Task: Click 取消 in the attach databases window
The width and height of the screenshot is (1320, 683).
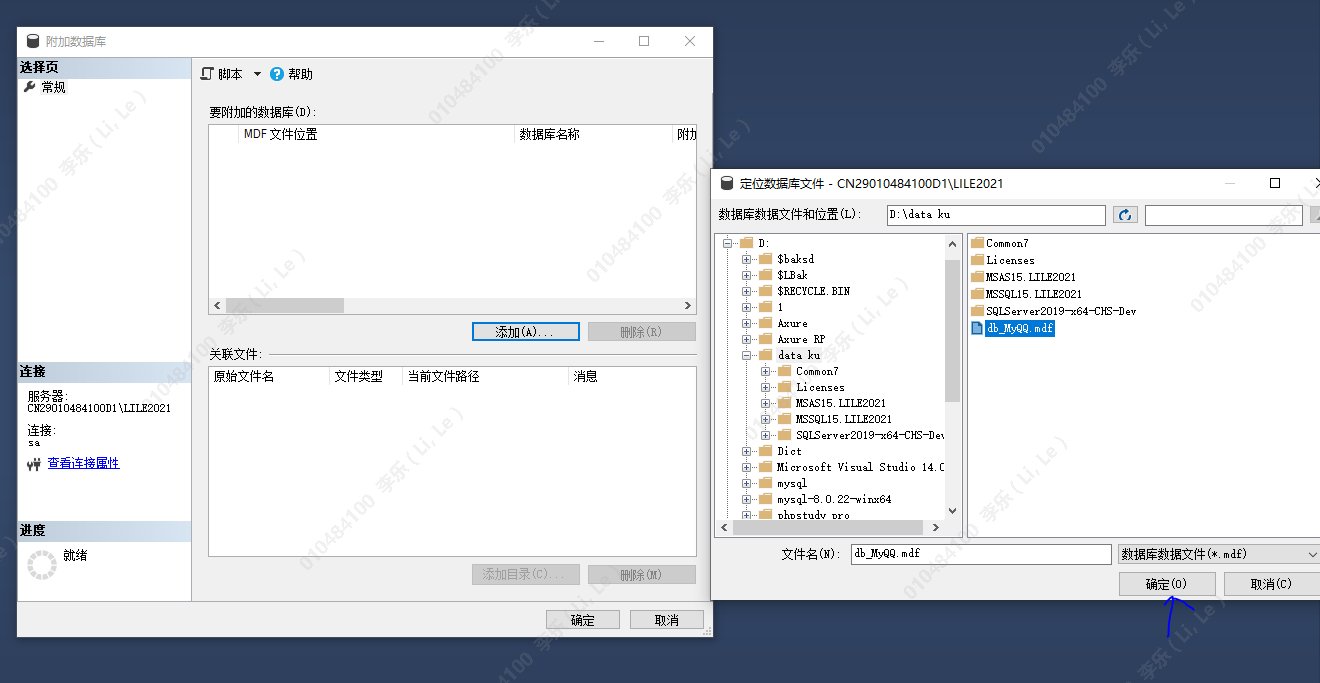Action: 667,620
